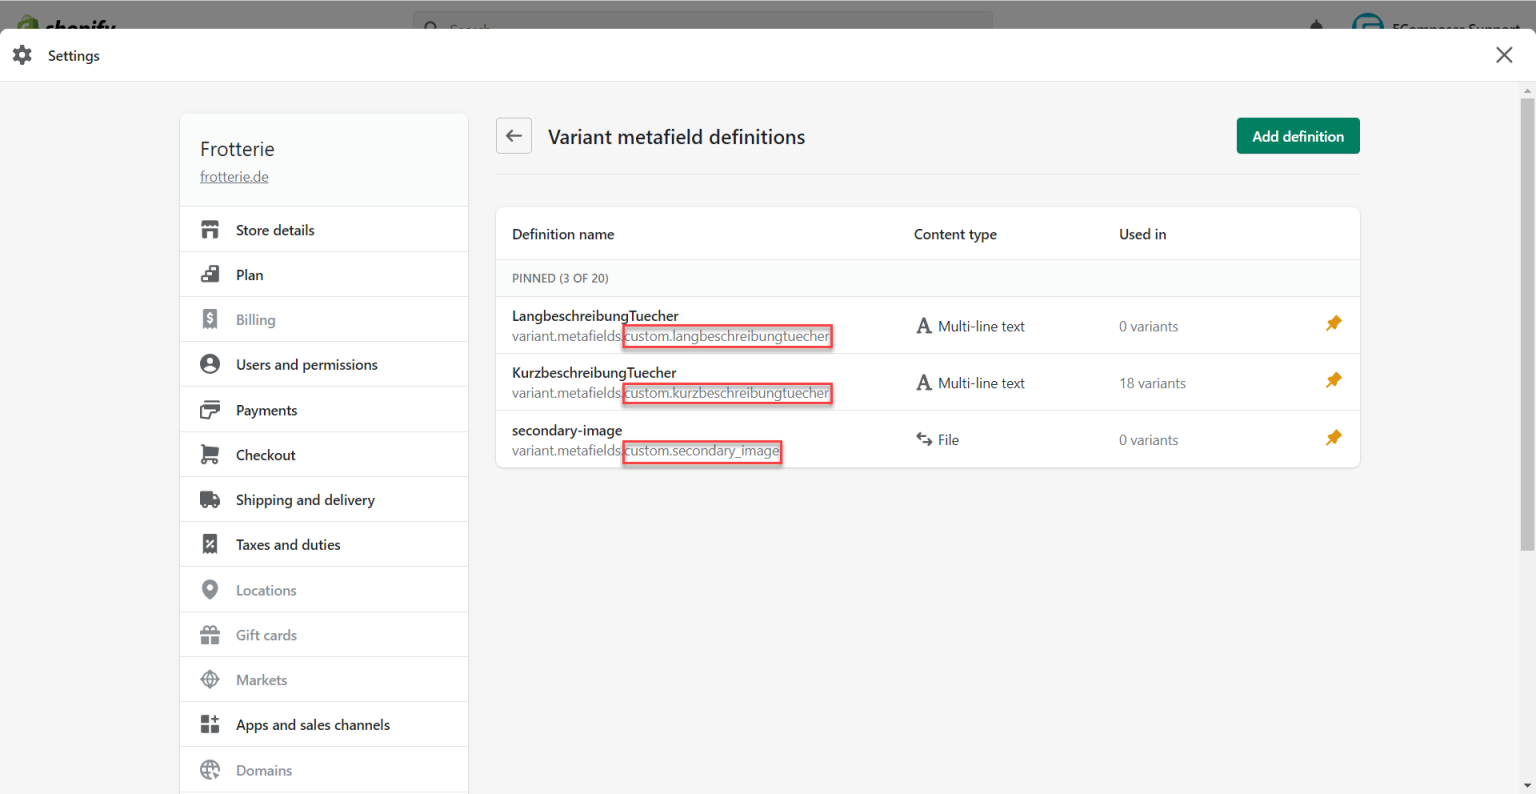Open the frotterie.de store link

click(x=233, y=176)
